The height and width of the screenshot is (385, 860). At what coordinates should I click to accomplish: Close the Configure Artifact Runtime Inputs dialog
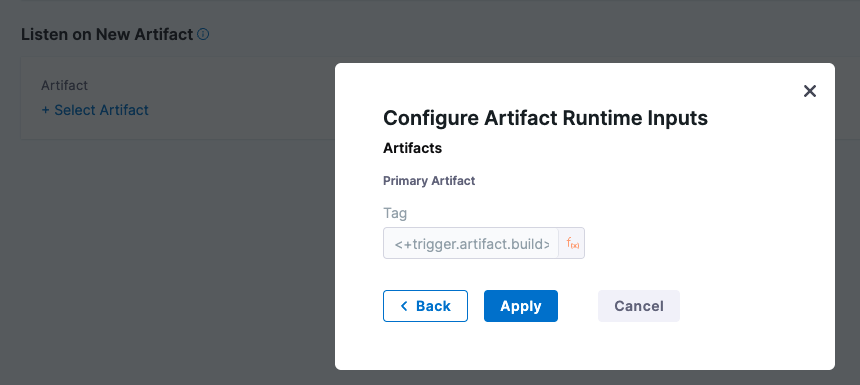click(x=810, y=91)
